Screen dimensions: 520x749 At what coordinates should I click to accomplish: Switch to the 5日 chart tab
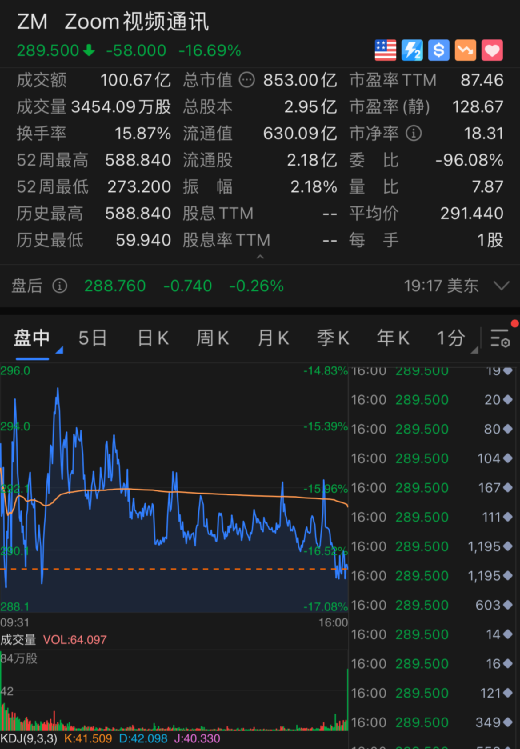93,338
